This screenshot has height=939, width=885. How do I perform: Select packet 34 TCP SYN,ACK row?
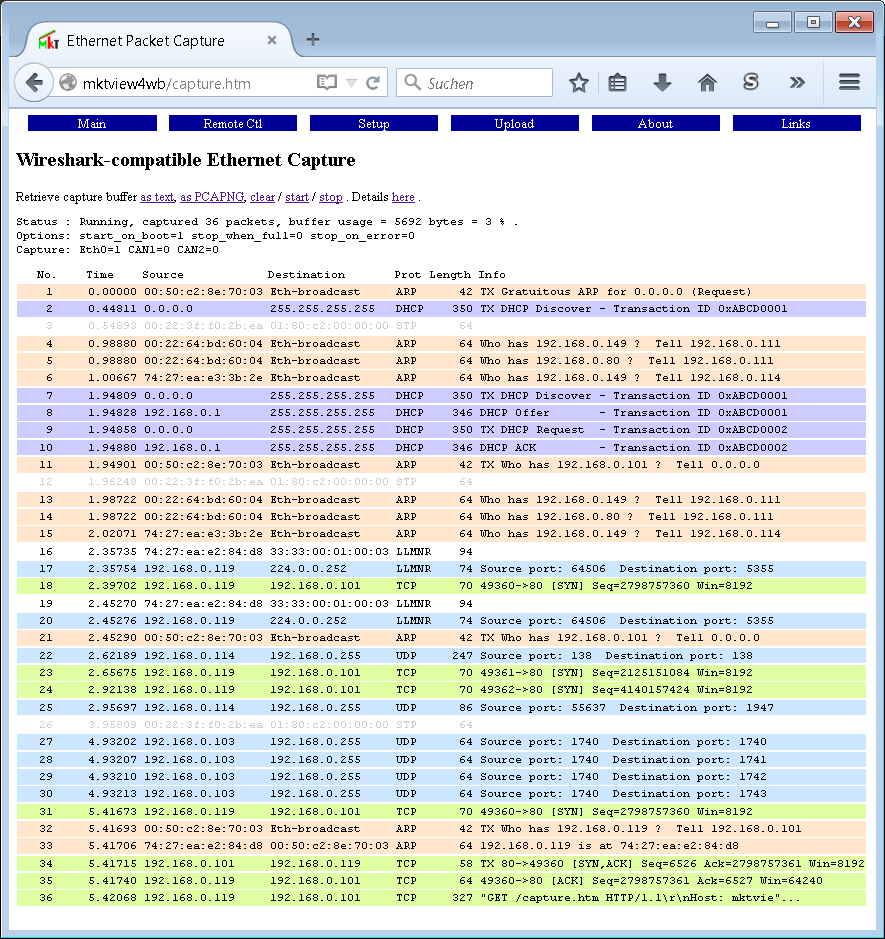[441, 864]
